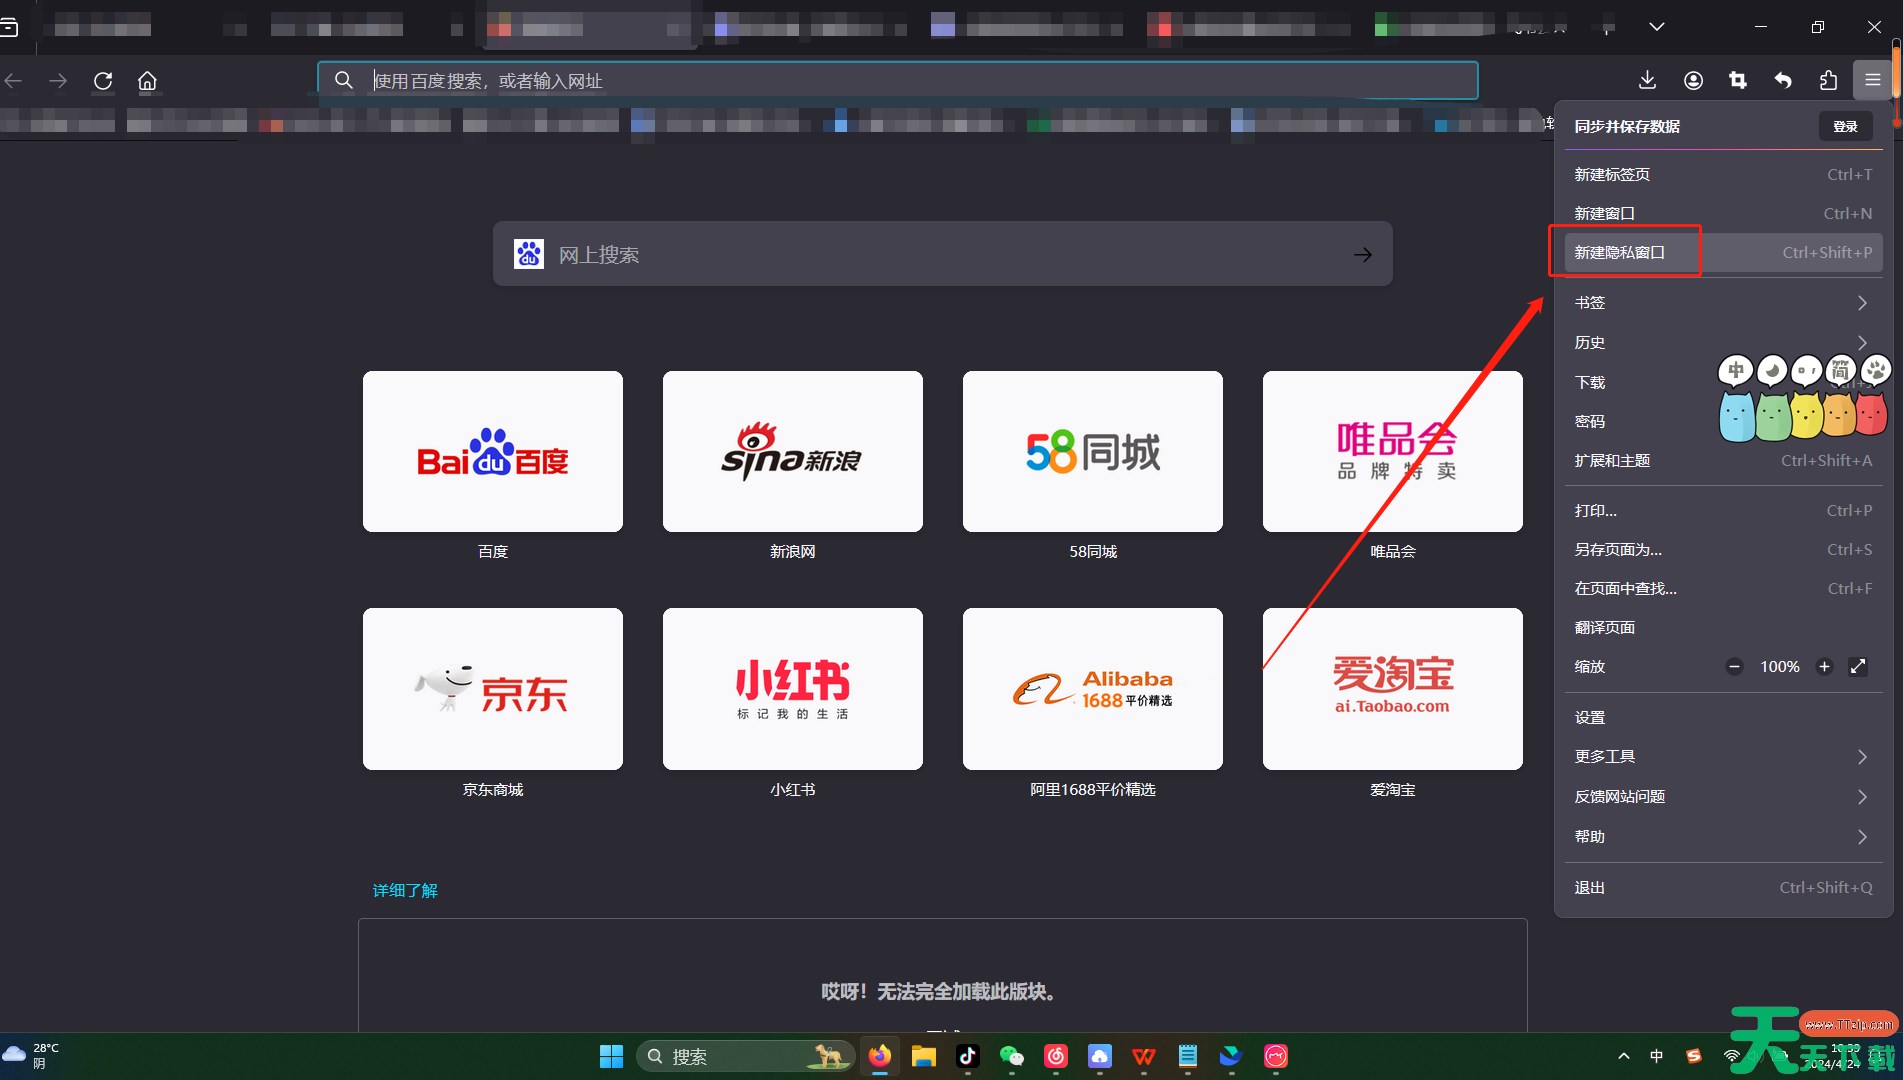Open the extensions puzzle icon

(x=1828, y=81)
